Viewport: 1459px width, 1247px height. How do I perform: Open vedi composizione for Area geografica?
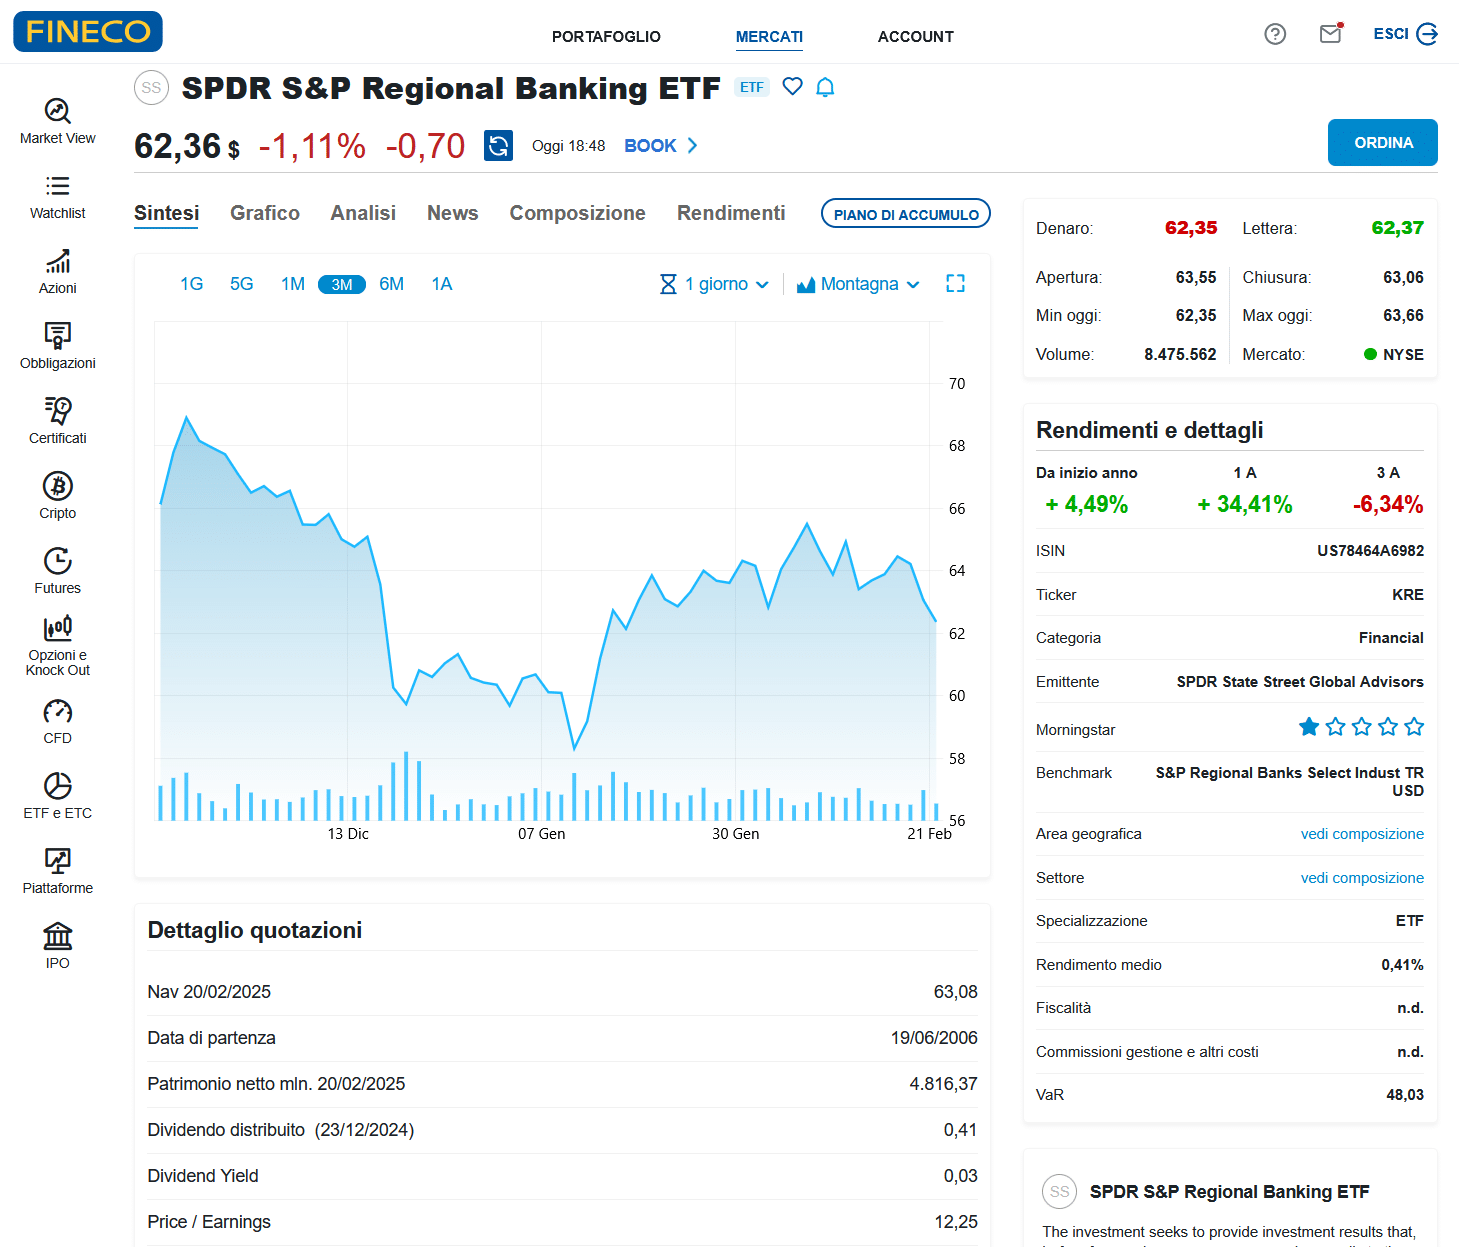1362,834
